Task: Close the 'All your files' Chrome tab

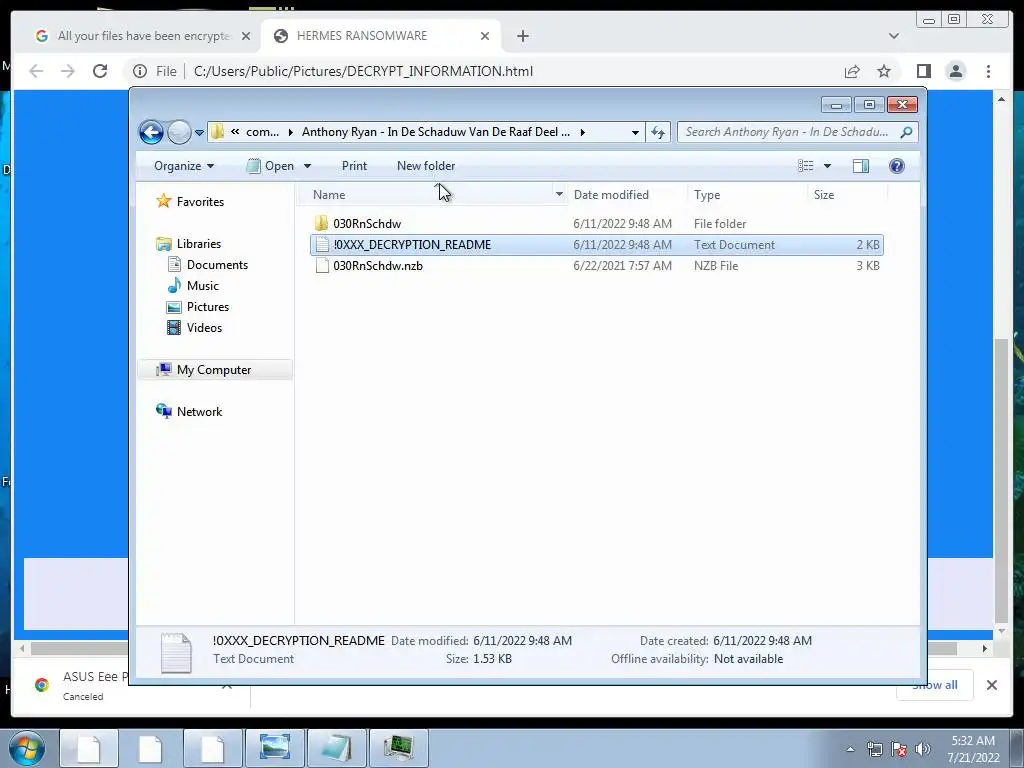Action: coord(246,36)
